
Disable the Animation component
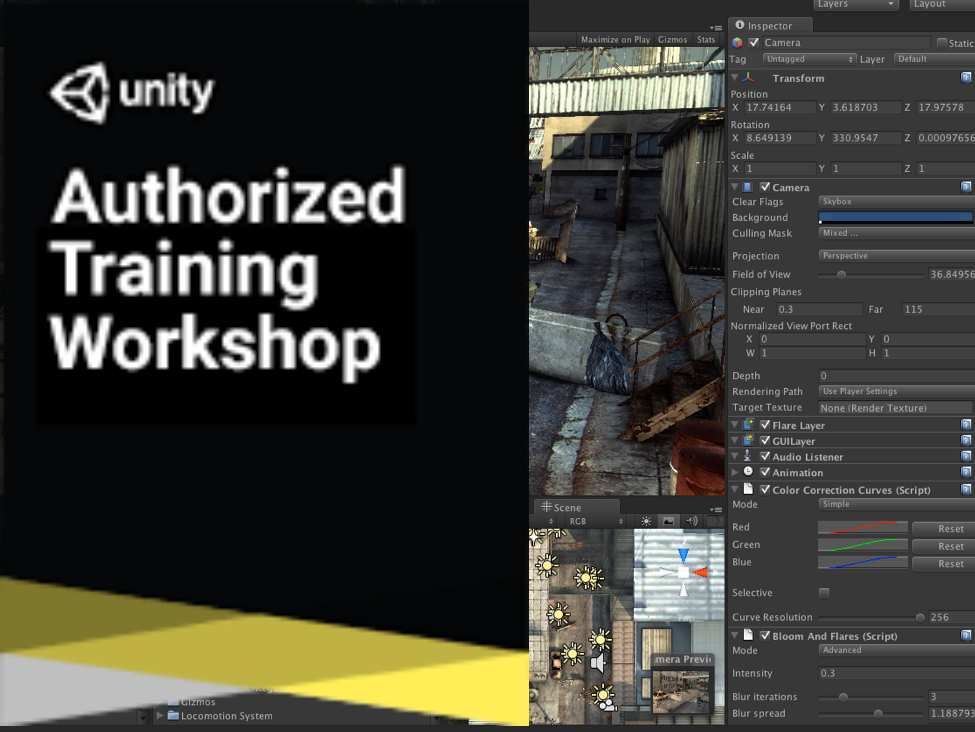tap(765, 473)
